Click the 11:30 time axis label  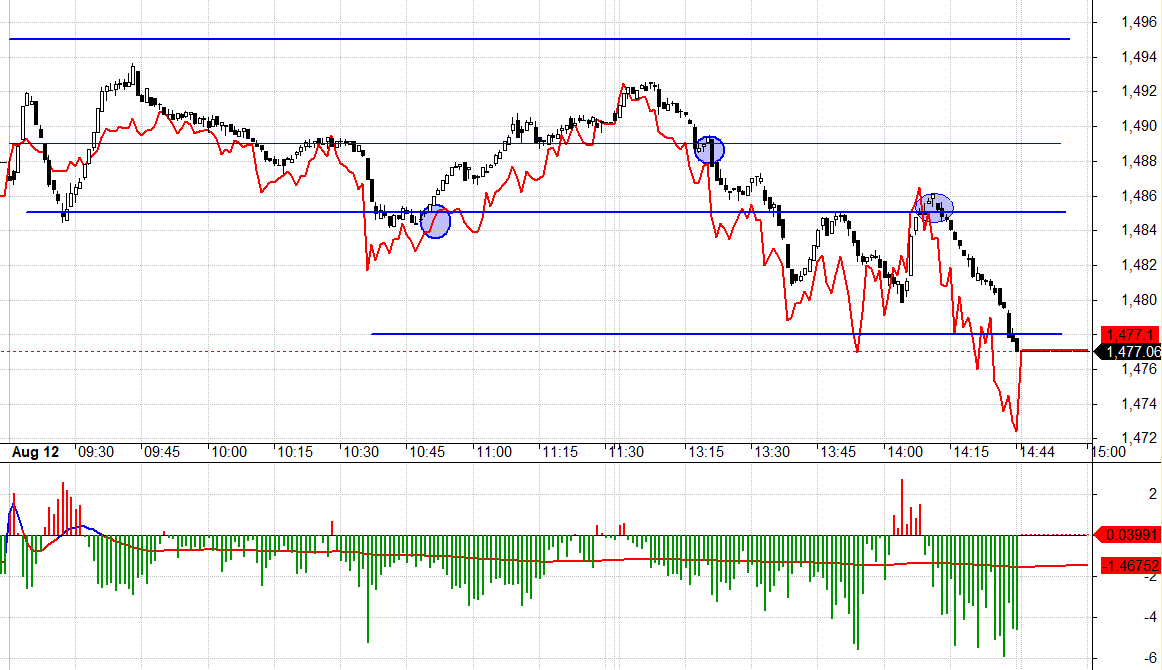(x=626, y=452)
